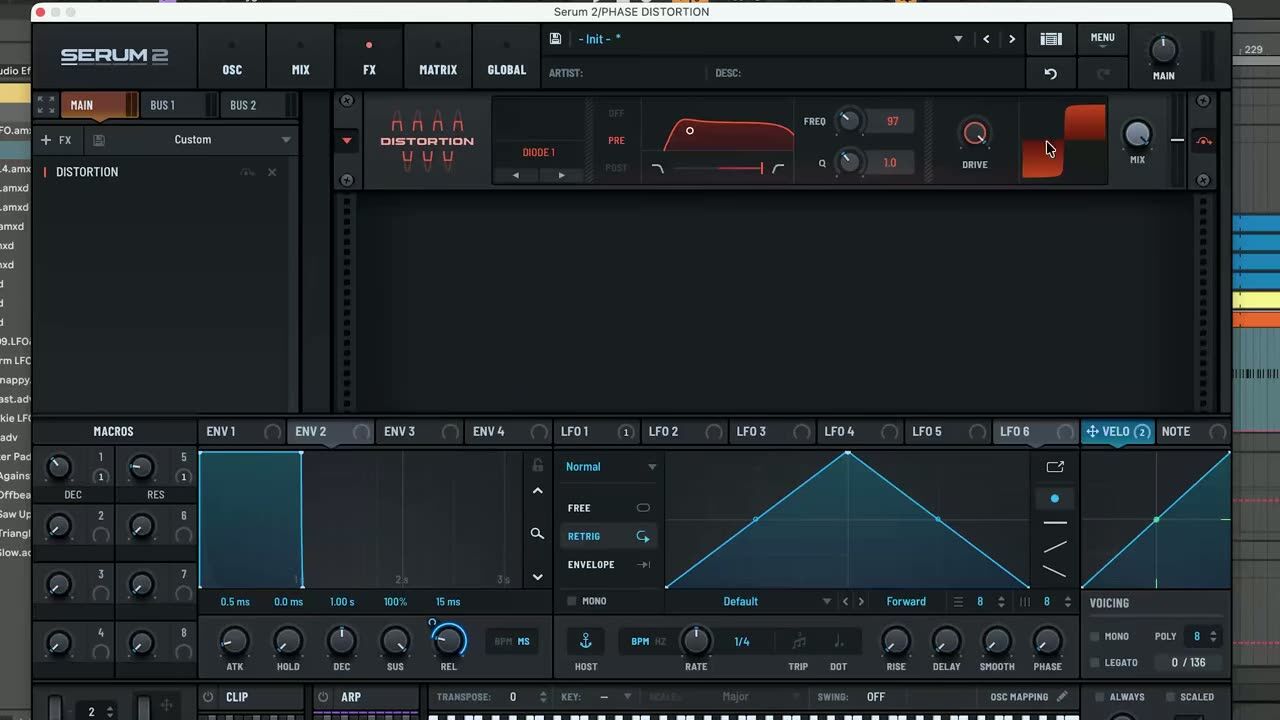The height and width of the screenshot is (720, 1280).
Task: Add a new effect with + FX
Action: (x=56, y=140)
